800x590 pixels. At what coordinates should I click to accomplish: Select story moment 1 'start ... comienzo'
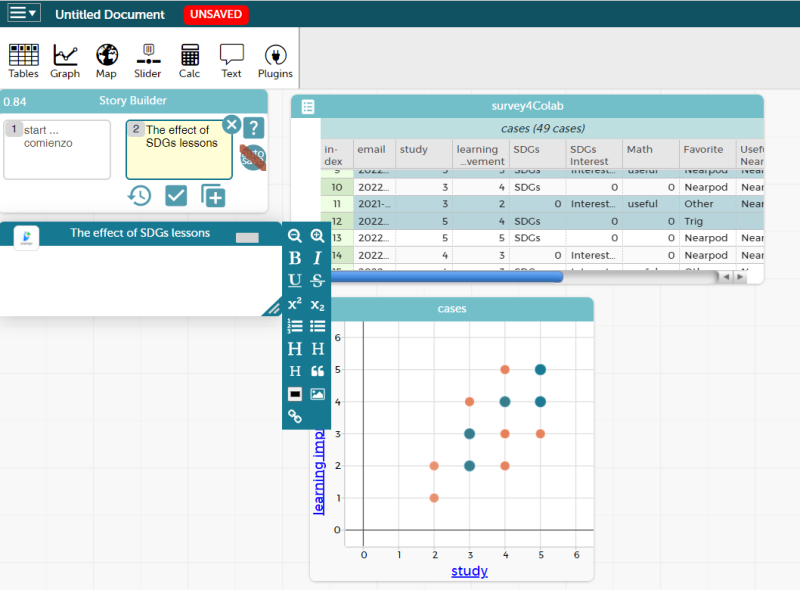click(56, 149)
